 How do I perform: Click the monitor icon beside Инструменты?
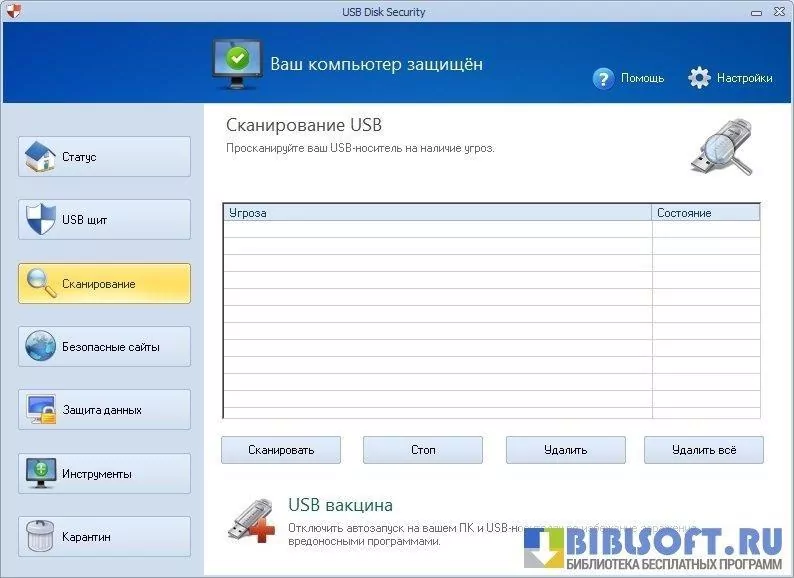(41, 473)
